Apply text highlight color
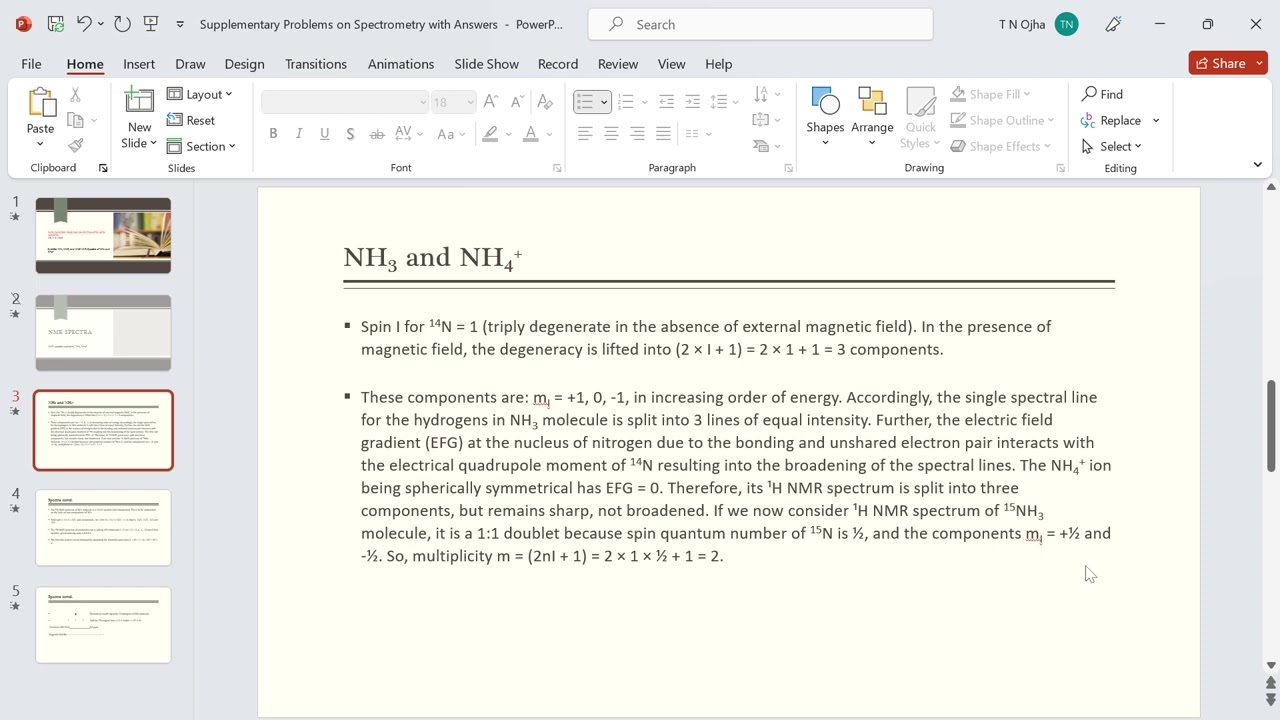The height and width of the screenshot is (720, 1280). tap(490, 134)
